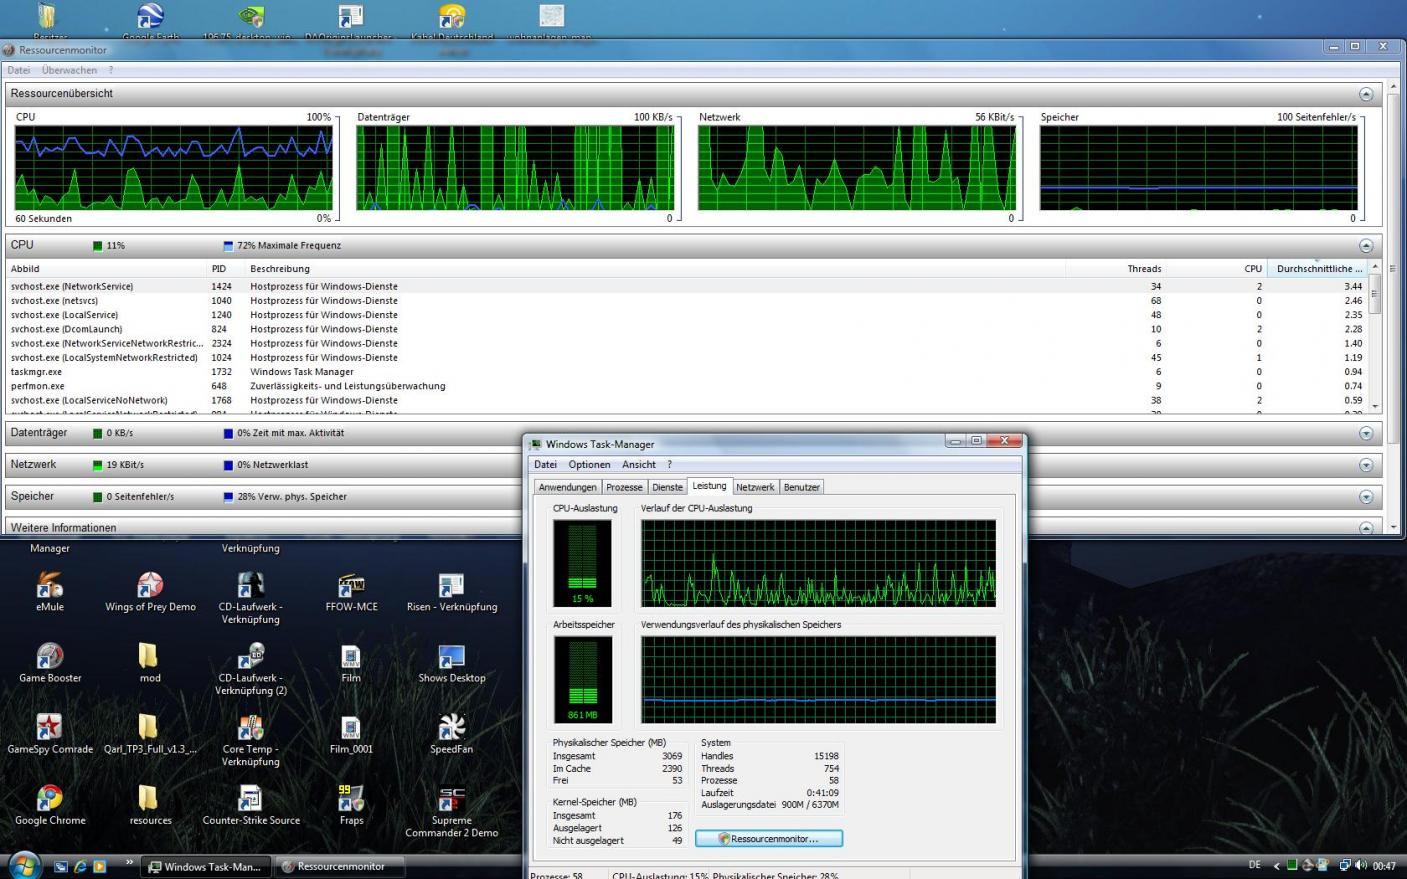
Task: Click Windows Task-Manager taskbar button
Action: point(205,867)
